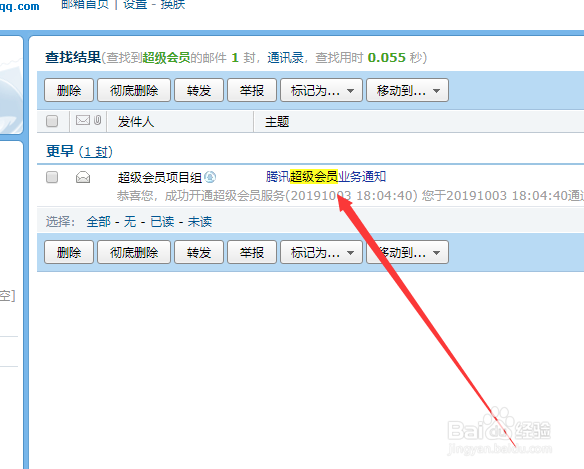Viewport: 584px width, 469px height.
Task: Tick the select-all checkbox in header row
Action: click(52, 121)
